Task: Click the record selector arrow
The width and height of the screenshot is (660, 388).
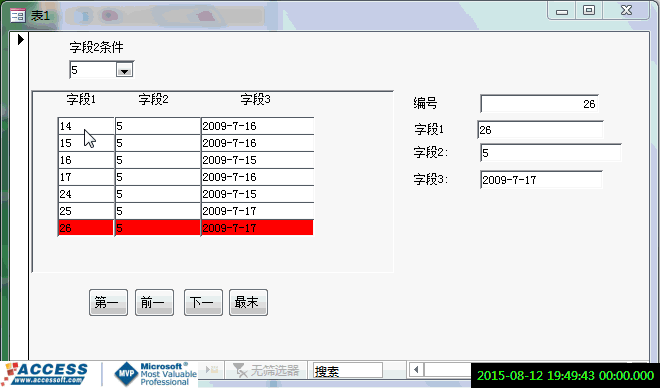Action: [x=21, y=40]
